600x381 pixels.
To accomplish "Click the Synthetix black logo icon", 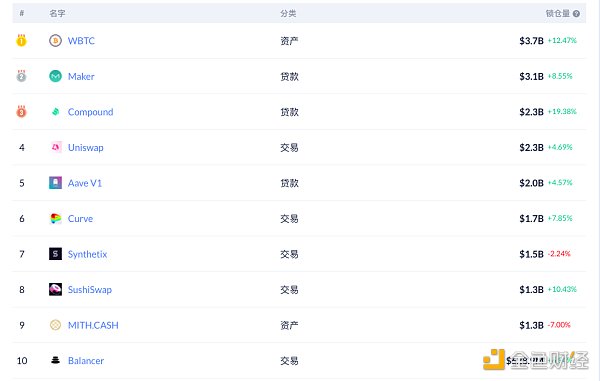I will click(x=55, y=254).
